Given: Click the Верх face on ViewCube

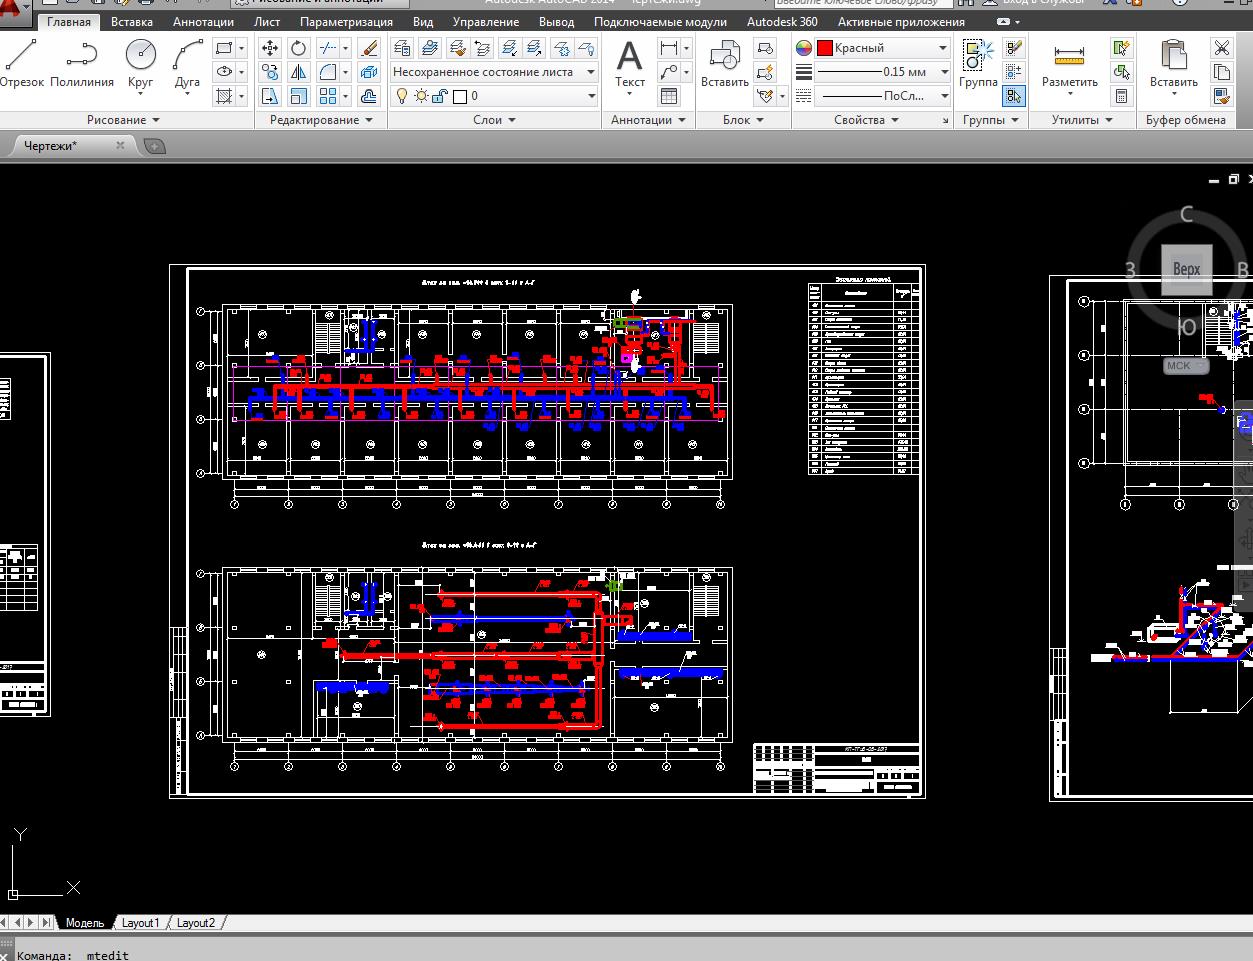Looking at the screenshot, I should [x=1186, y=269].
